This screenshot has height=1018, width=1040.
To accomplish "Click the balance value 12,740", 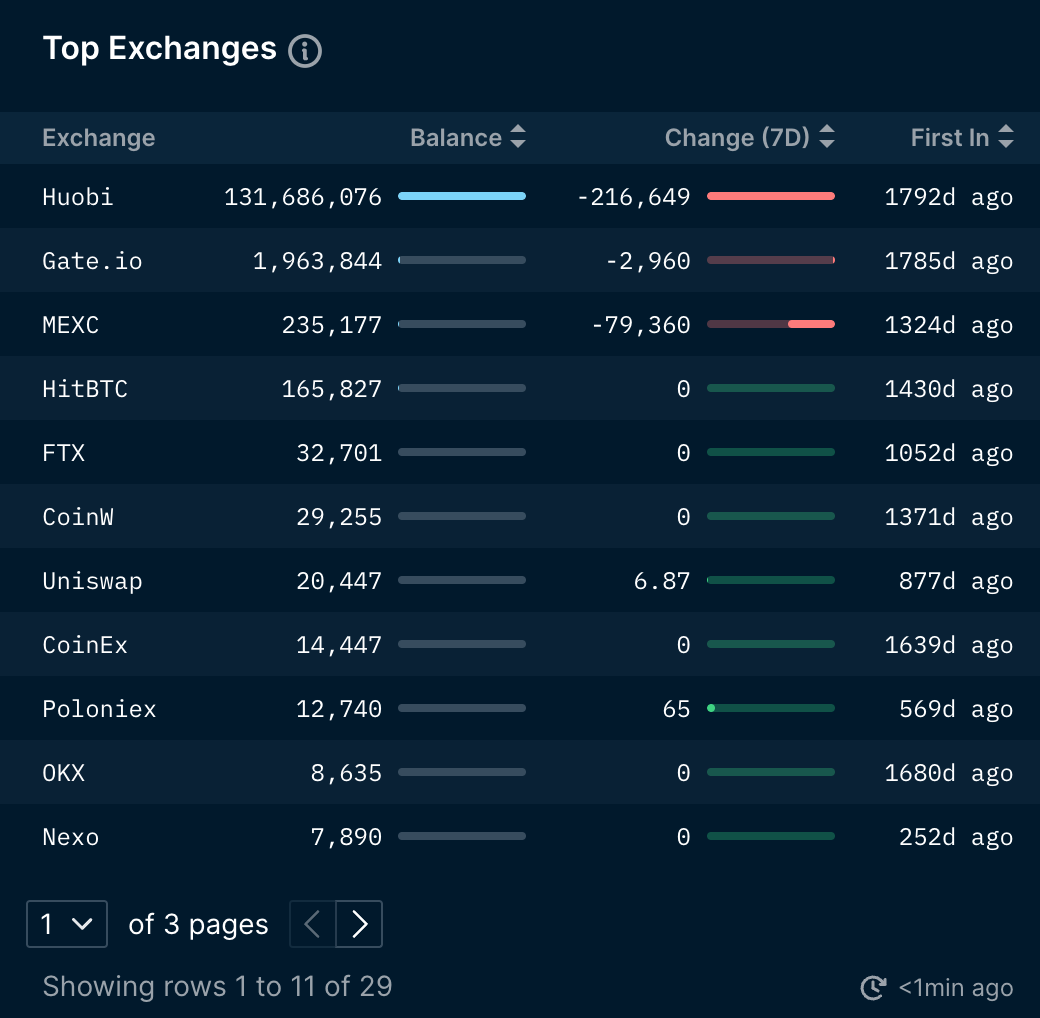I will coord(339,709).
